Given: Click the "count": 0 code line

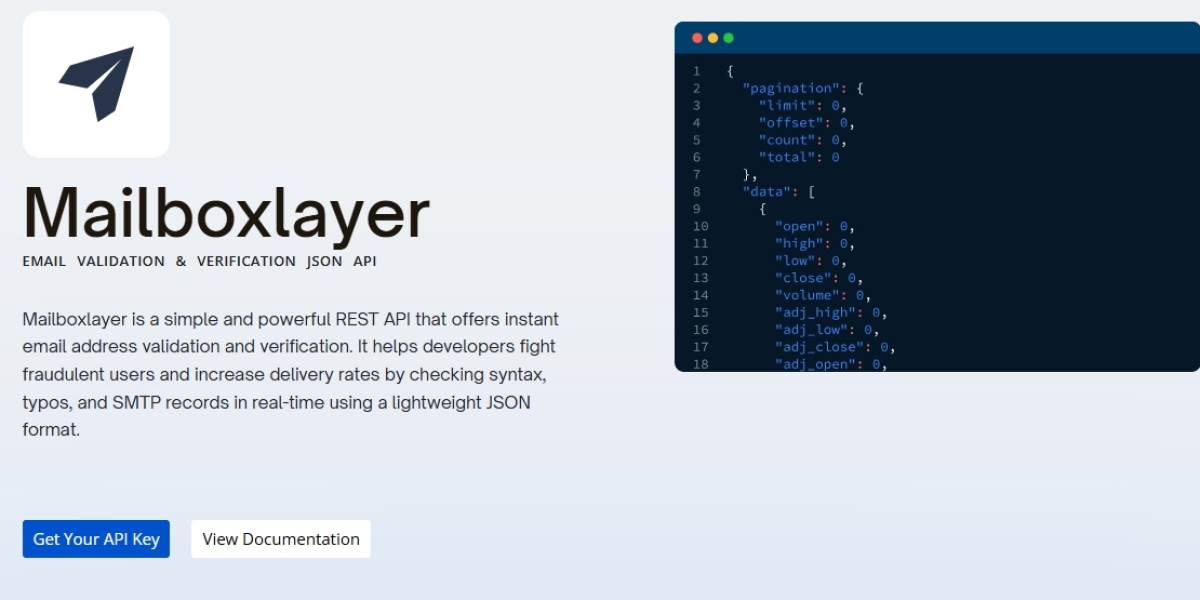Looking at the screenshot, I should [x=803, y=140].
